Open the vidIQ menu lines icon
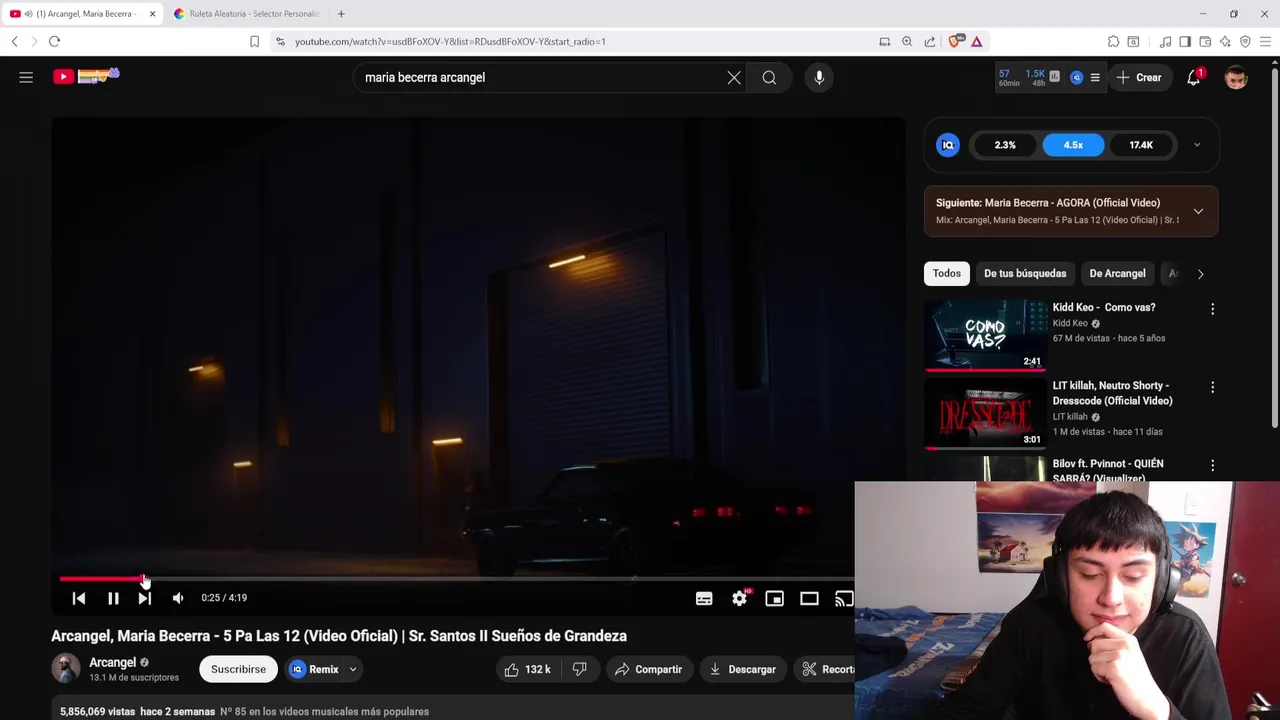This screenshot has height=720, width=1280. pyautogui.click(x=1095, y=77)
